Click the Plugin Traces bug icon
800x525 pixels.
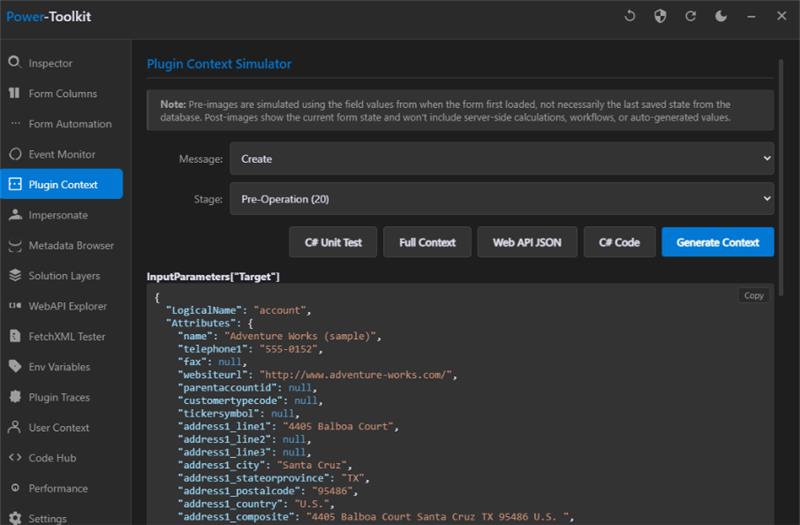coord(14,397)
